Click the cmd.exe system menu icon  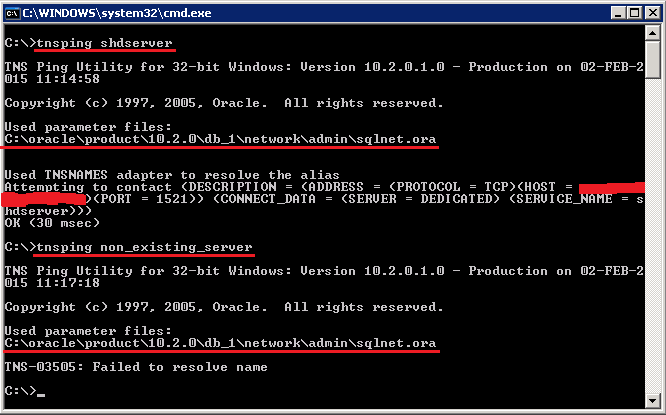tap(12, 13)
